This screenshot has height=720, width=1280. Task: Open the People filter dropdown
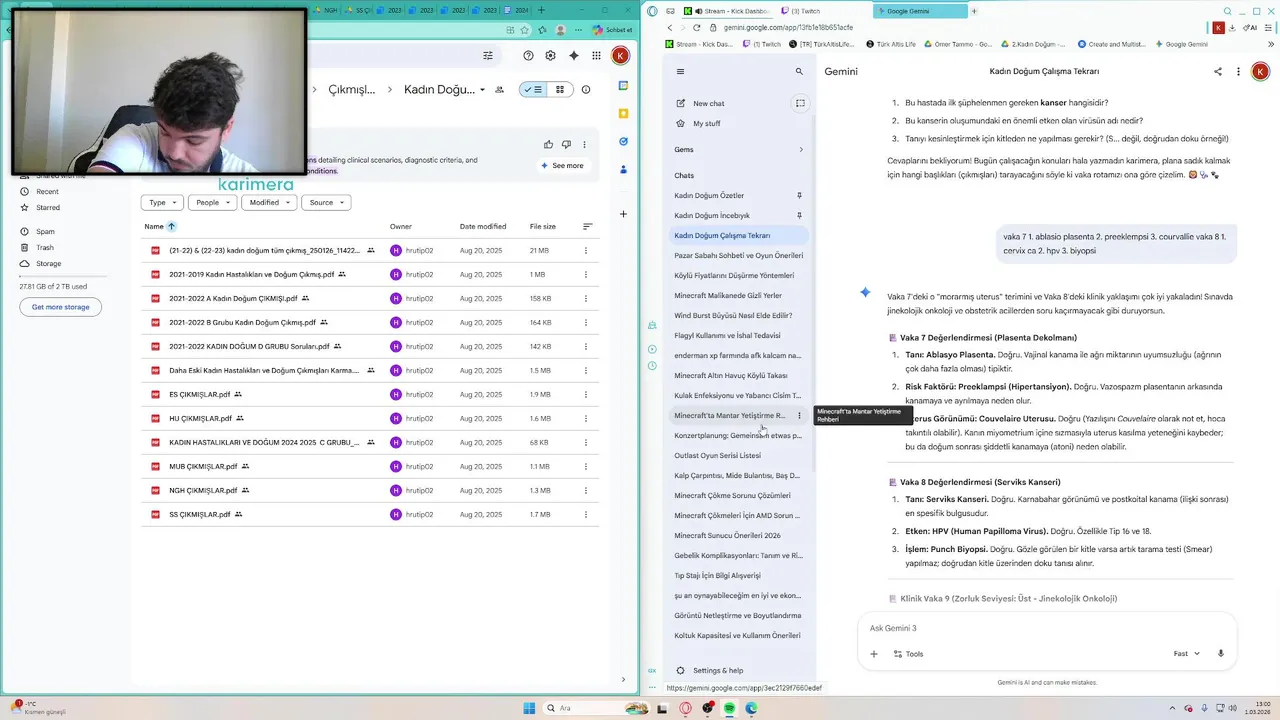[x=212, y=202]
